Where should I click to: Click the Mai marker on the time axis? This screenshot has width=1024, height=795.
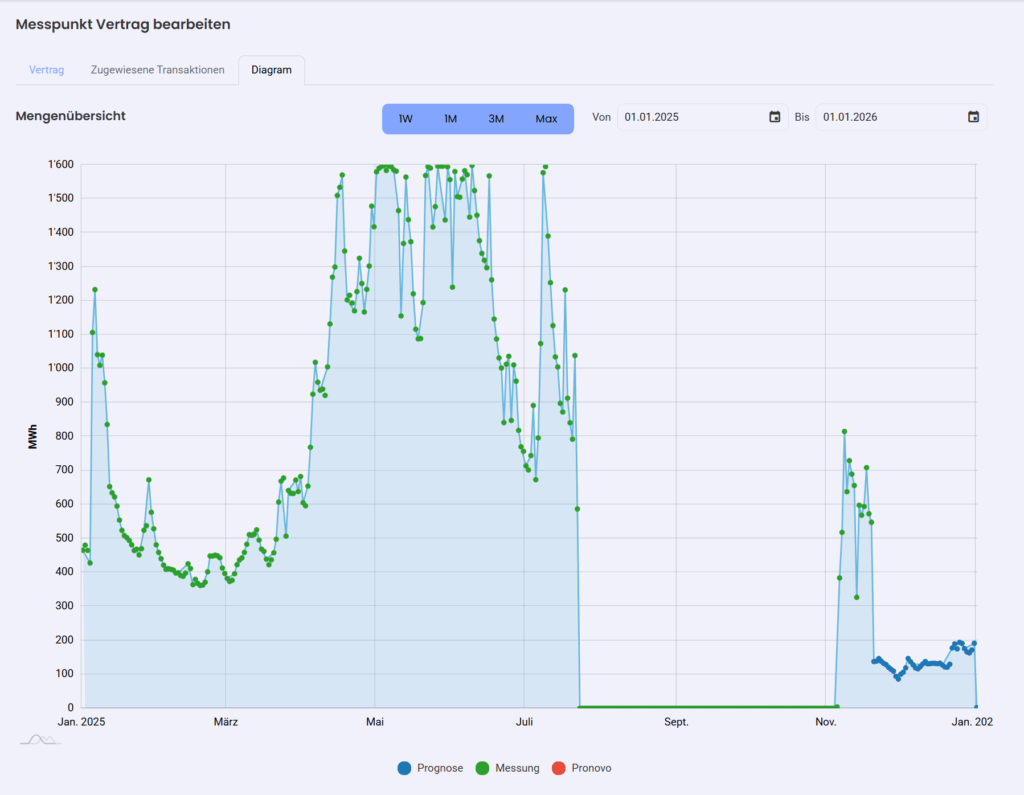(x=375, y=722)
